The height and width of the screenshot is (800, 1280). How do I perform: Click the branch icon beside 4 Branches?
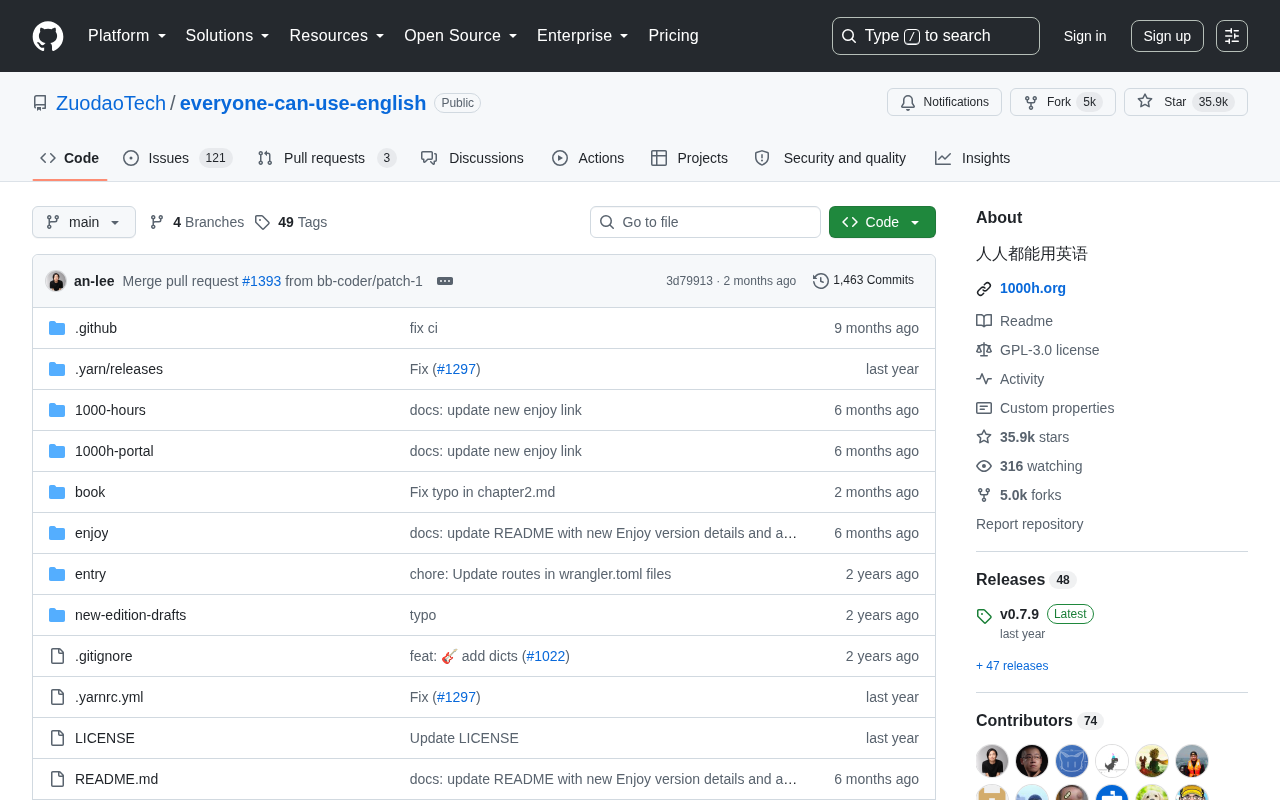(157, 222)
